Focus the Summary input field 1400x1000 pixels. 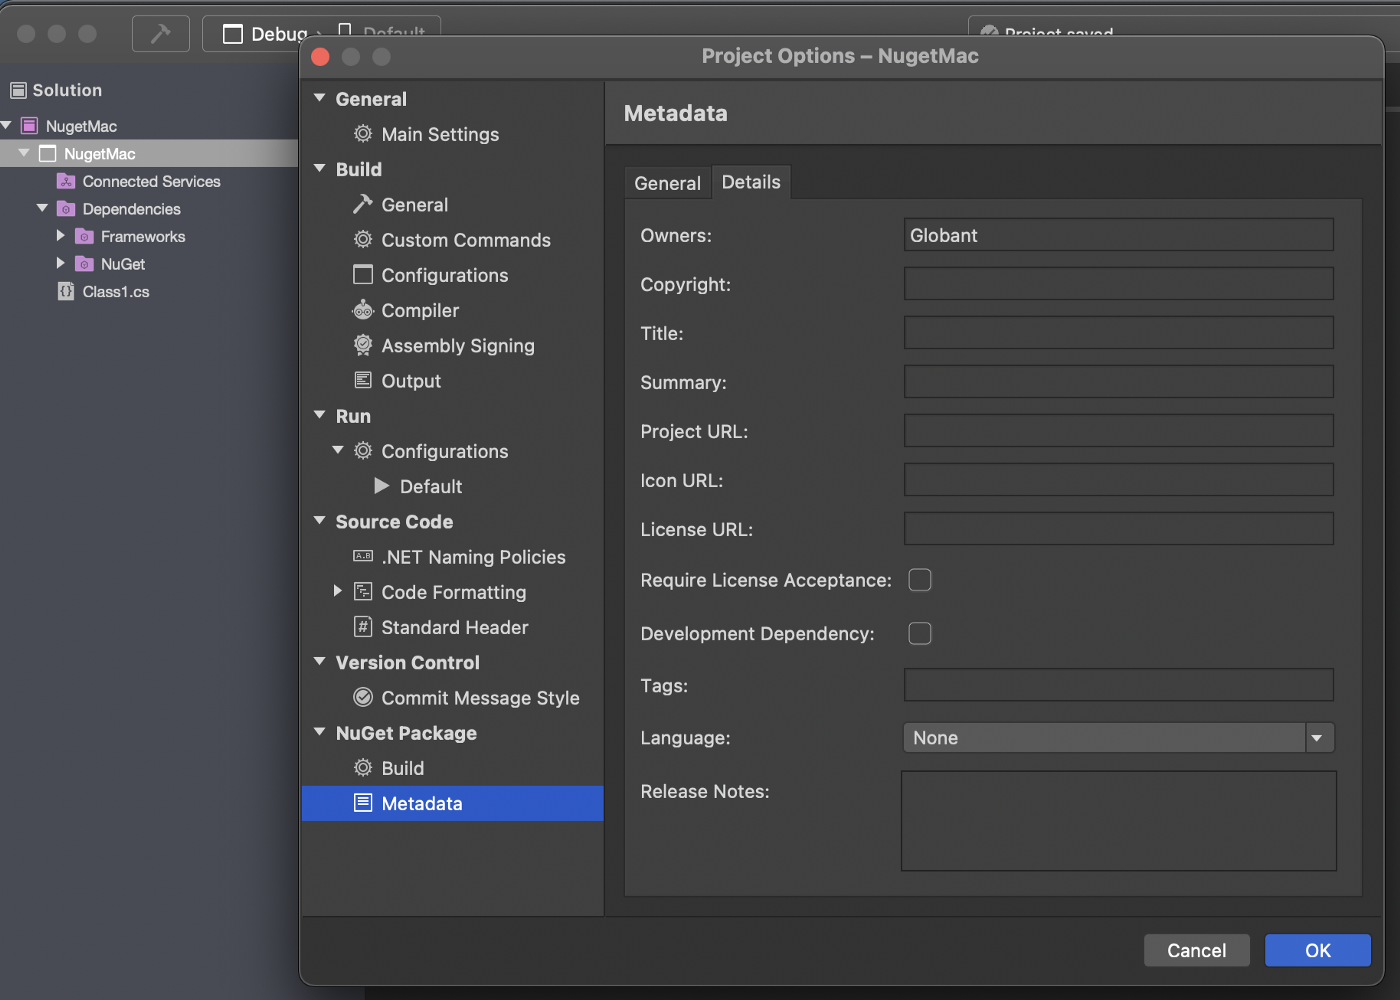[x=1119, y=381]
